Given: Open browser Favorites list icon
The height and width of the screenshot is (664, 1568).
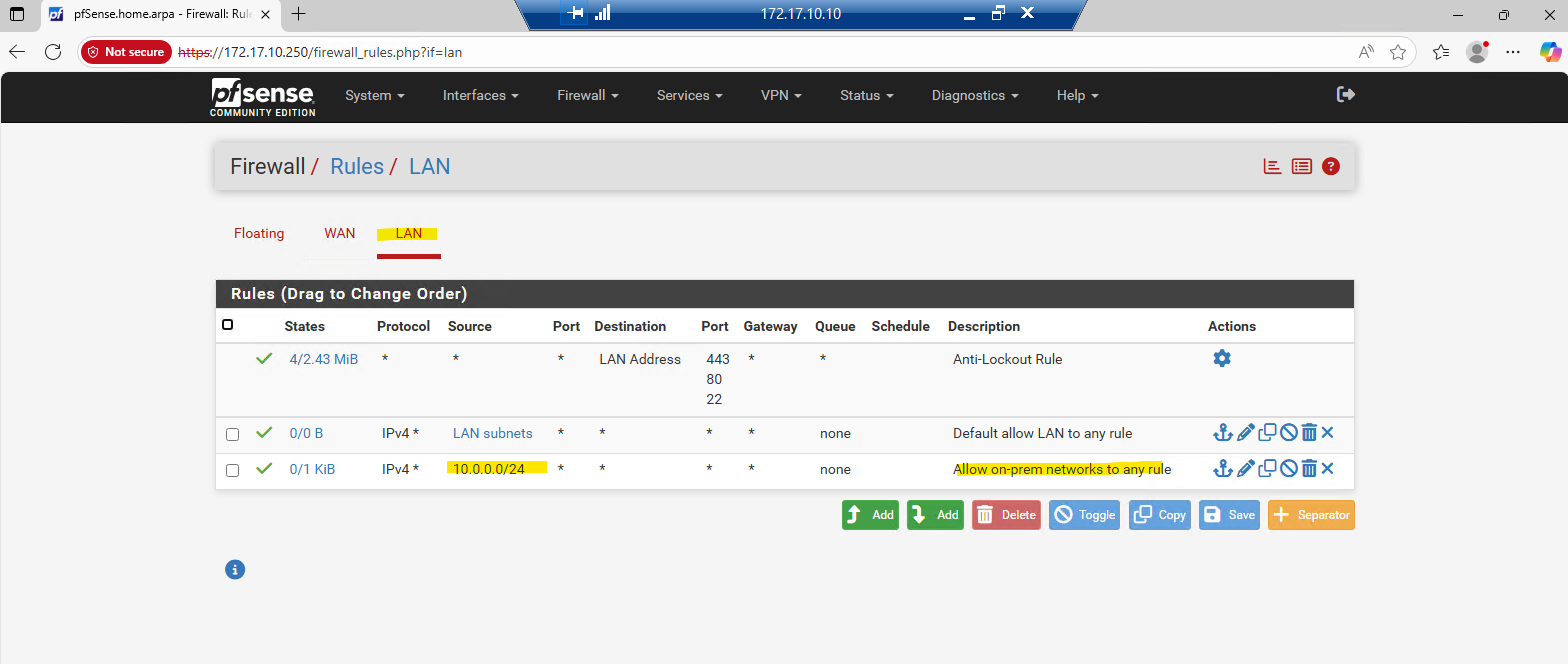Looking at the screenshot, I should coord(1441,52).
